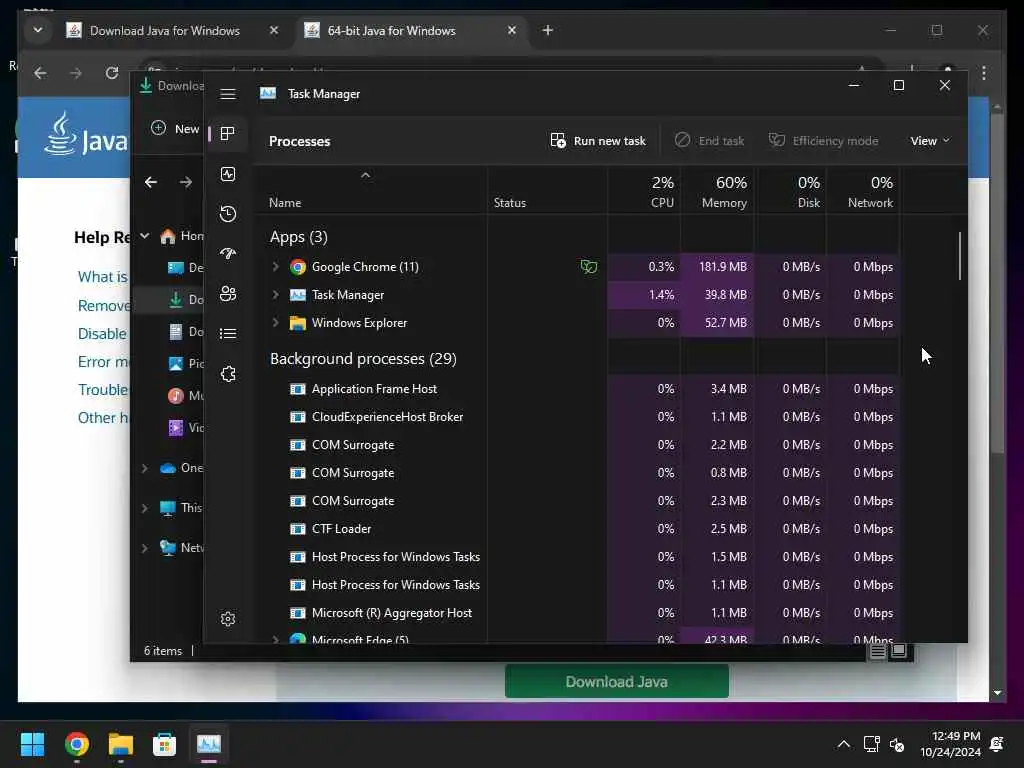1024x768 pixels.
Task: Click Task Manager memory value 39.8 MB
Action: 725,295
